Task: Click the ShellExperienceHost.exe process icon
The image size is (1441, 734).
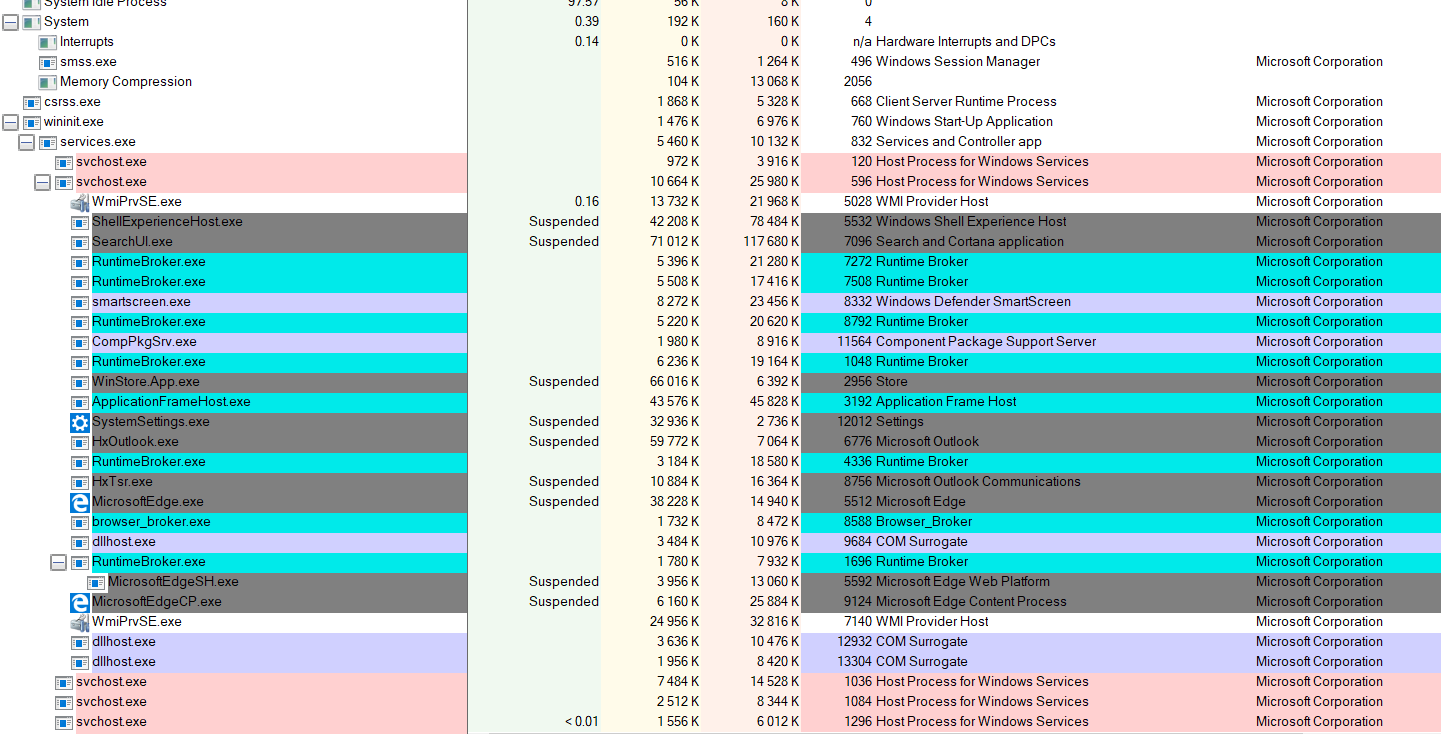Action: [80, 222]
